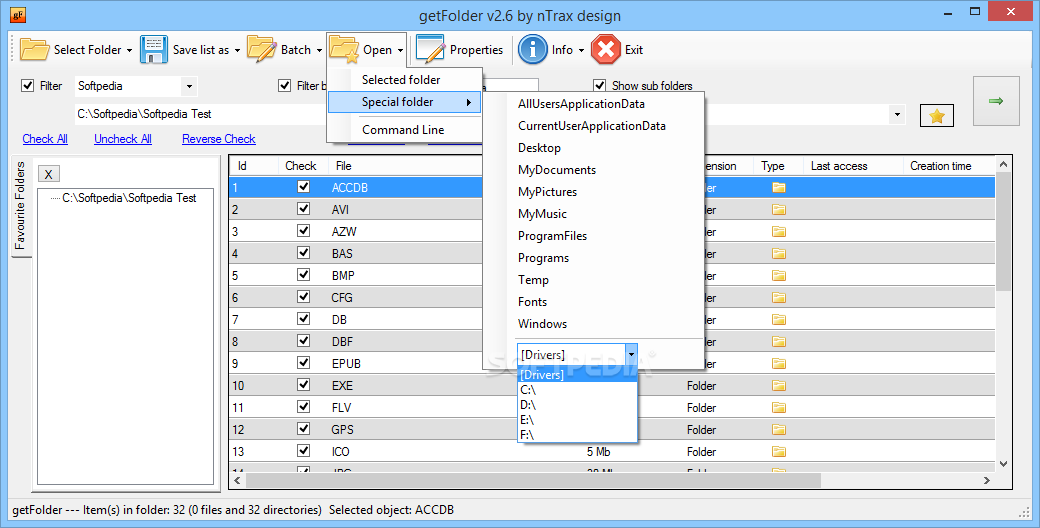Switch to Favourite Folders vertical tab
This screenshot has width=1040, height=528.
pos(21,206)
